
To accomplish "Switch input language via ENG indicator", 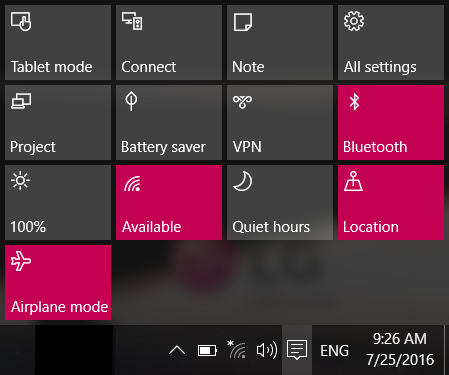I will [334, 351].
